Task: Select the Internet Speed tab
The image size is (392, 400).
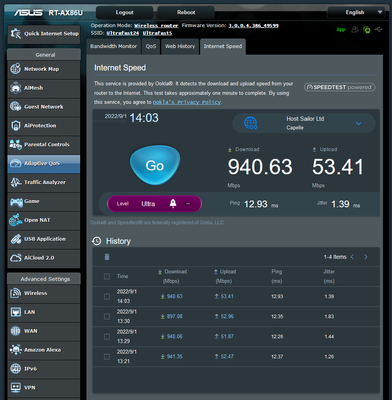Action: click(223, 46)
